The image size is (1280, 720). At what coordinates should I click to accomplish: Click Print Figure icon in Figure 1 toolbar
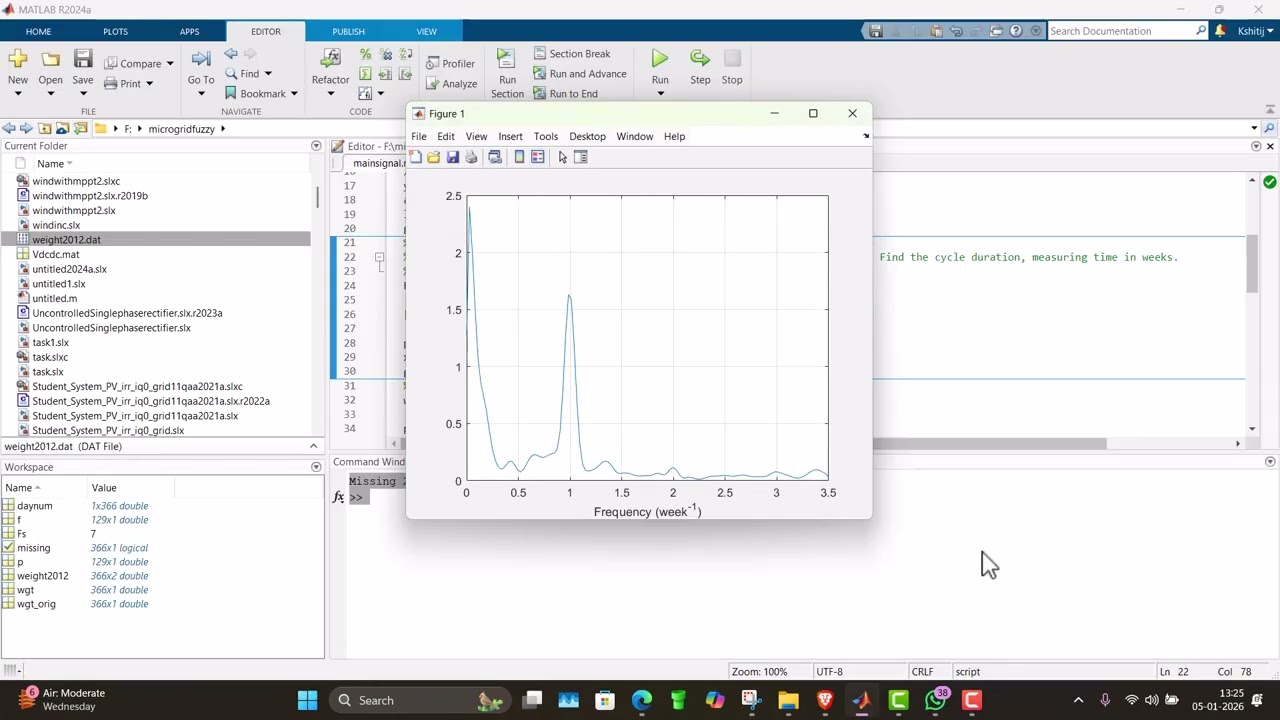point(471,157)
